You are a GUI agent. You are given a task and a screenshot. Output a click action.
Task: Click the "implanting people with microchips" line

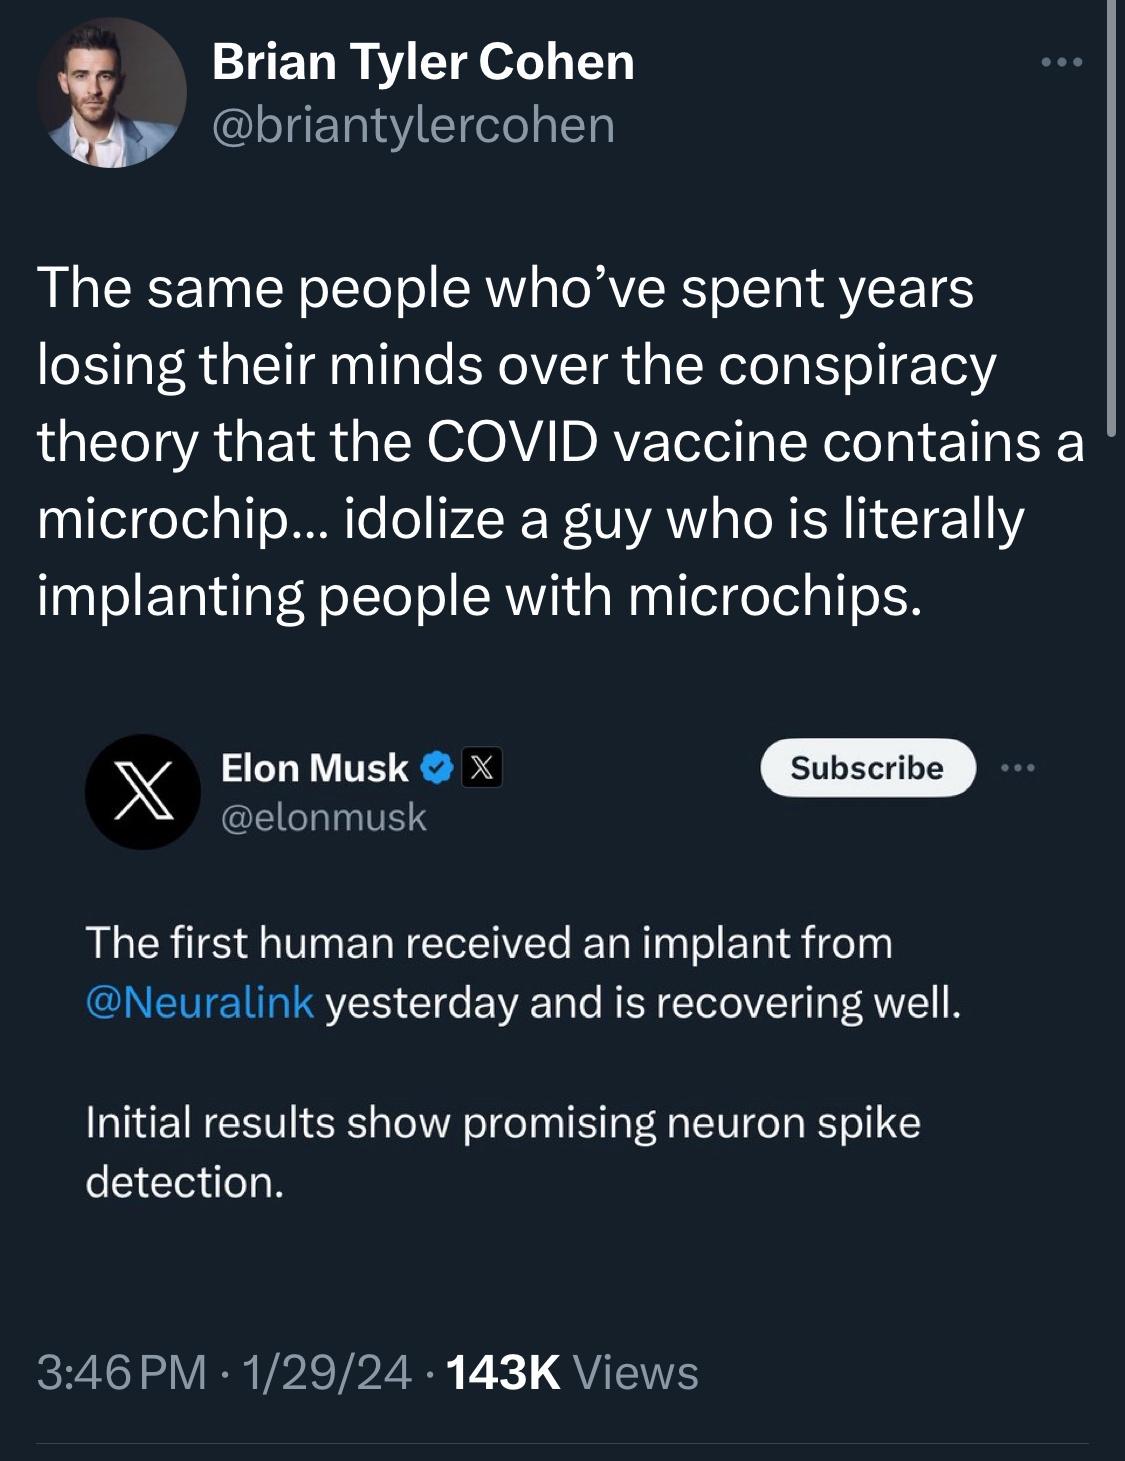pyautogui.click(x=478, y=596)
